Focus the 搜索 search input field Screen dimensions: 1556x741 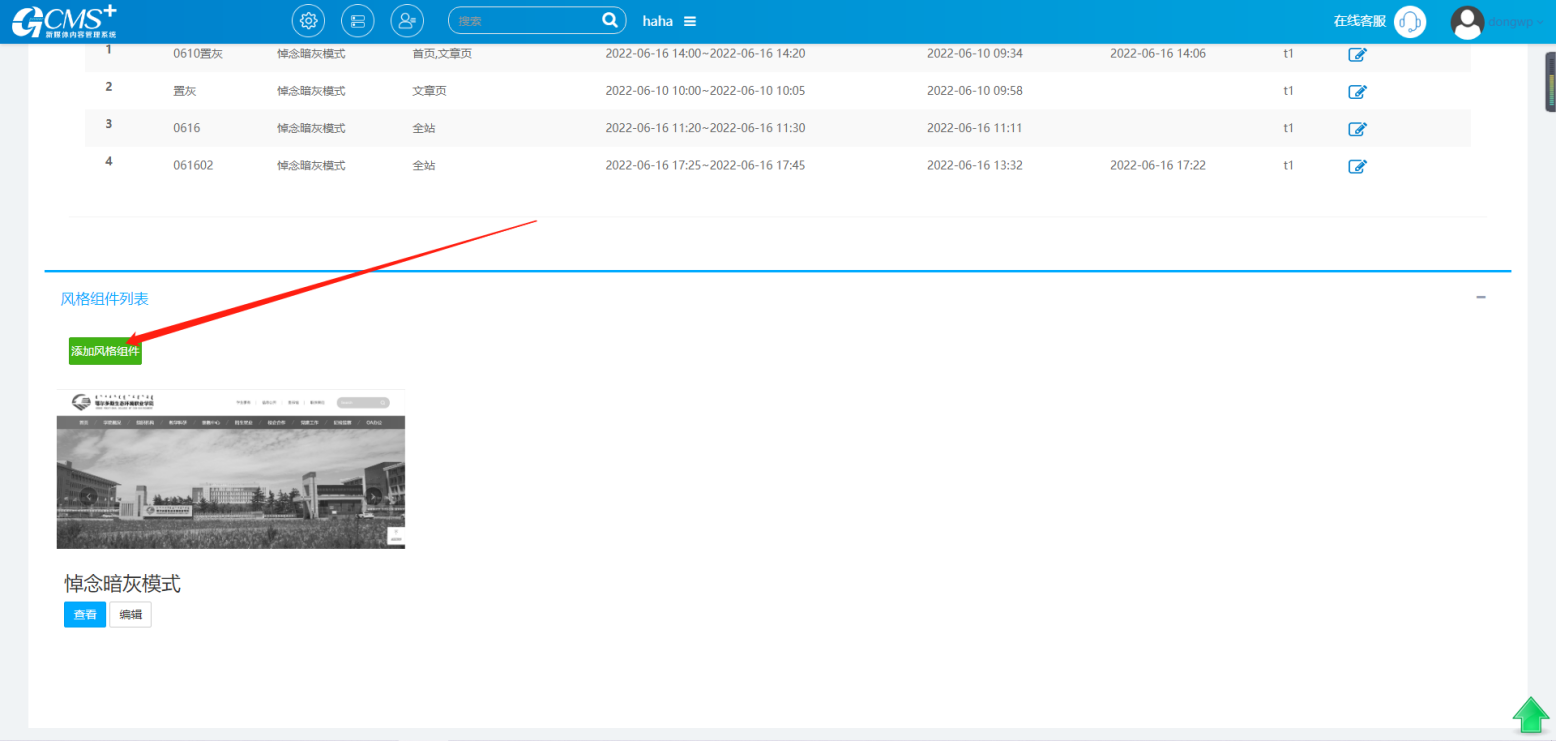point(525,21)
